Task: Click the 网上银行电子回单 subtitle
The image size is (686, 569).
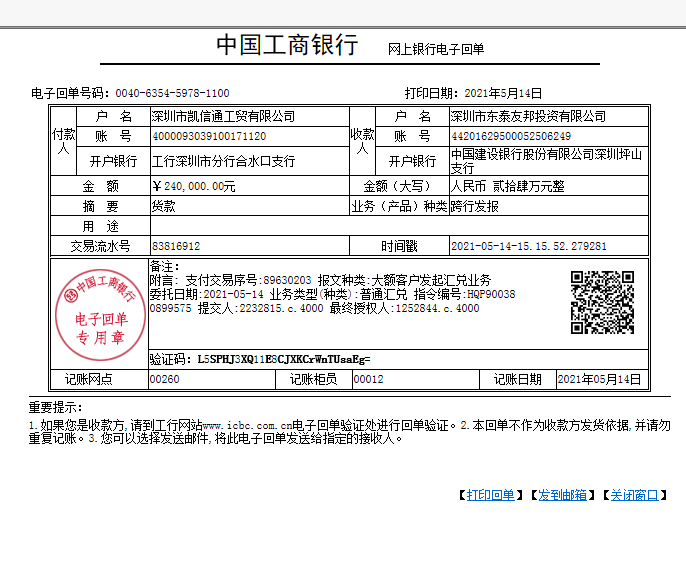Action: click(436, 49)
